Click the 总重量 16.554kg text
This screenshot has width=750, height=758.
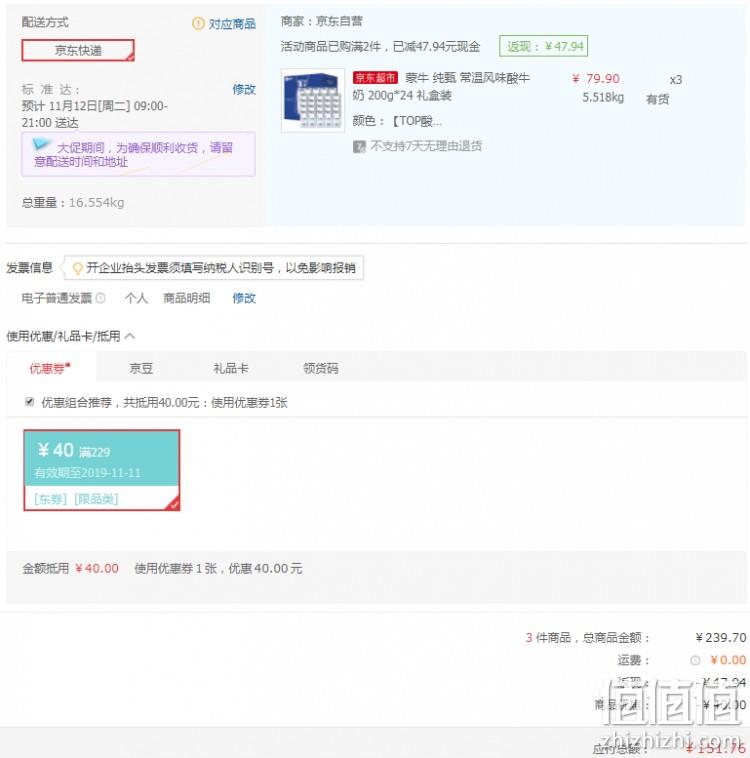click(x=73, y=203)
